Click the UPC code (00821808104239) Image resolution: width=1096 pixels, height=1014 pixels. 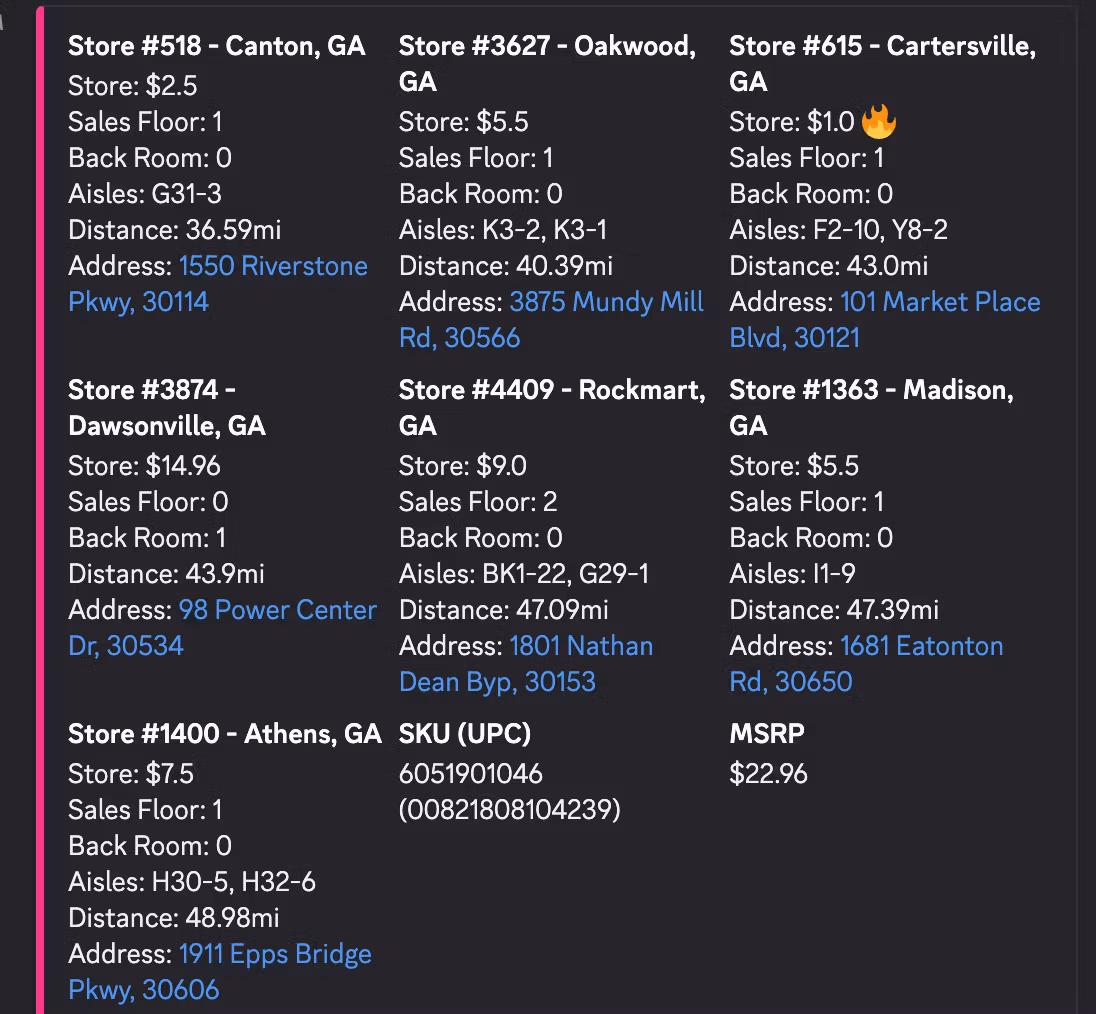[x=510, y=810]
